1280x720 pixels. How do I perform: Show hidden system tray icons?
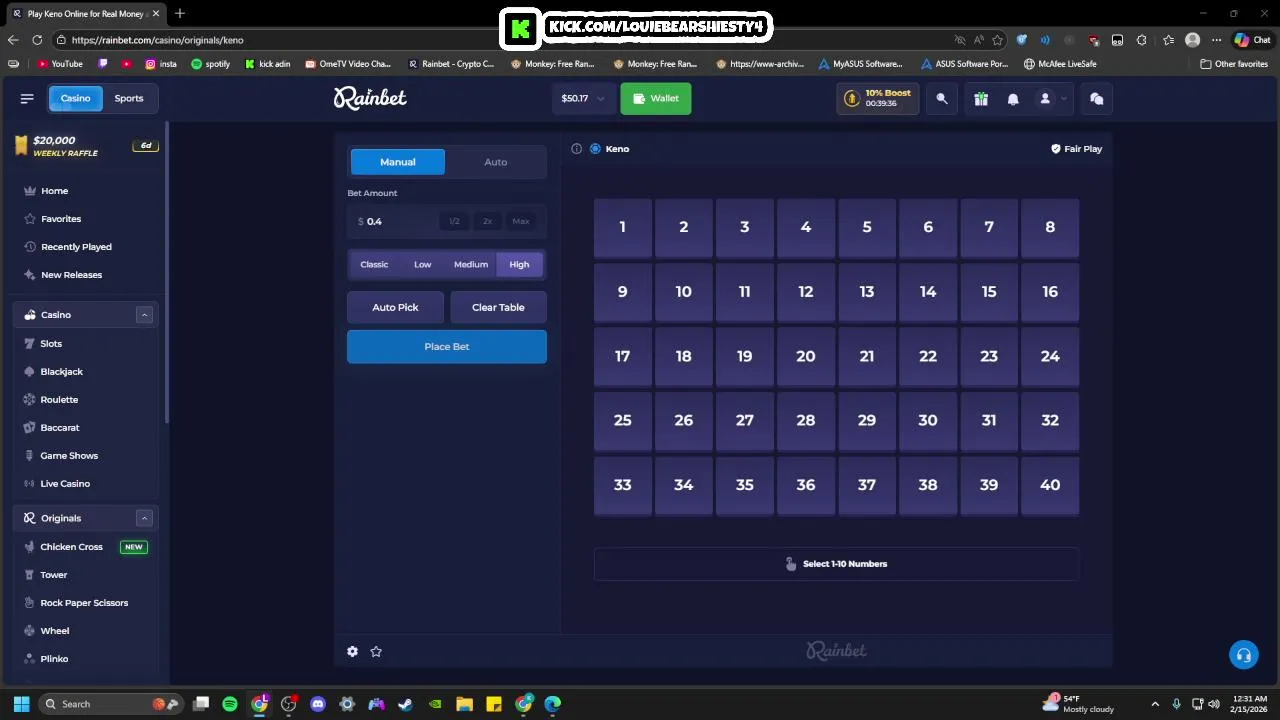(1155, 704)
